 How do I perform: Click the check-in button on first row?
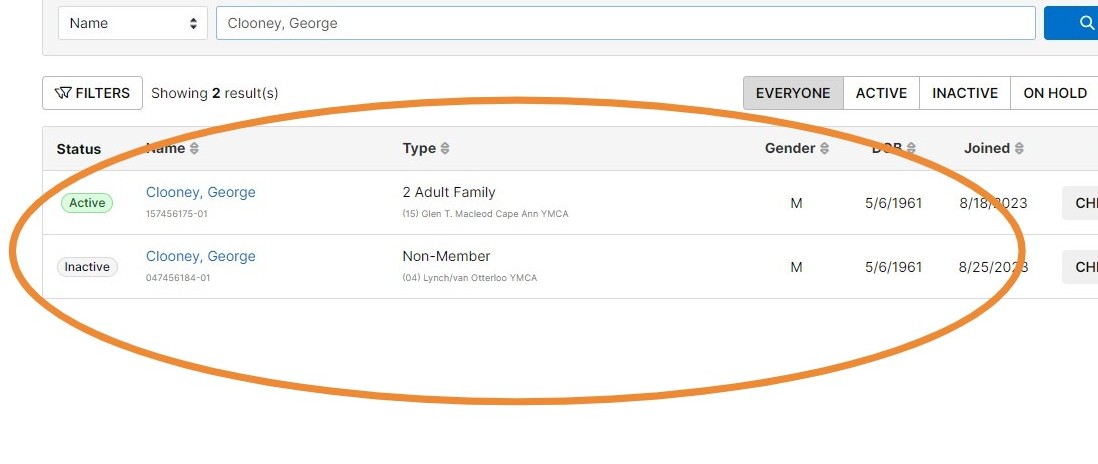point(1080,203)
